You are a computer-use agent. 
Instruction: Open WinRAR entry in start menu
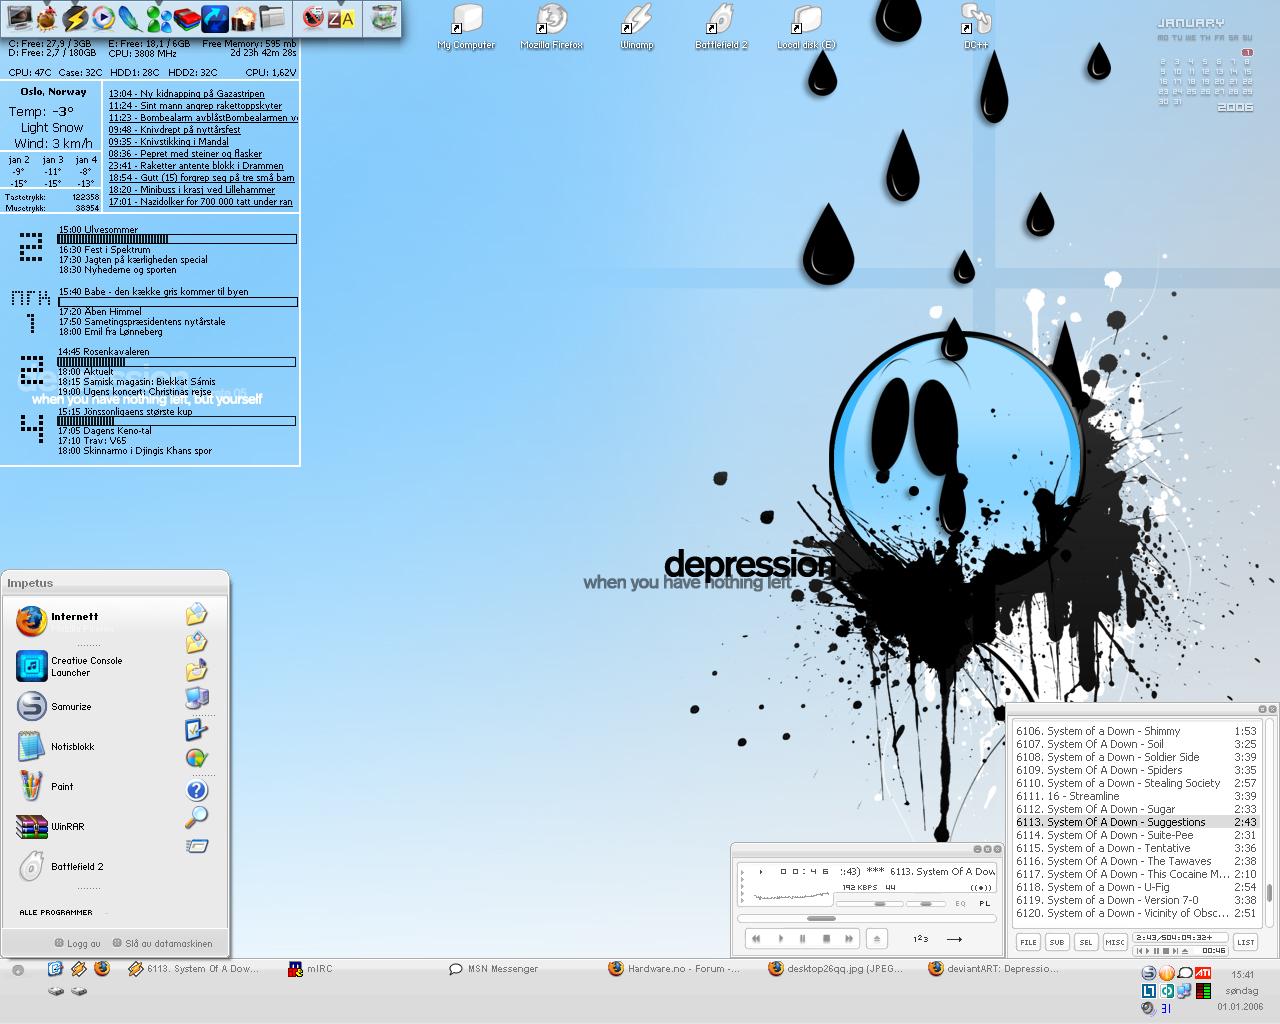[50, 826]
